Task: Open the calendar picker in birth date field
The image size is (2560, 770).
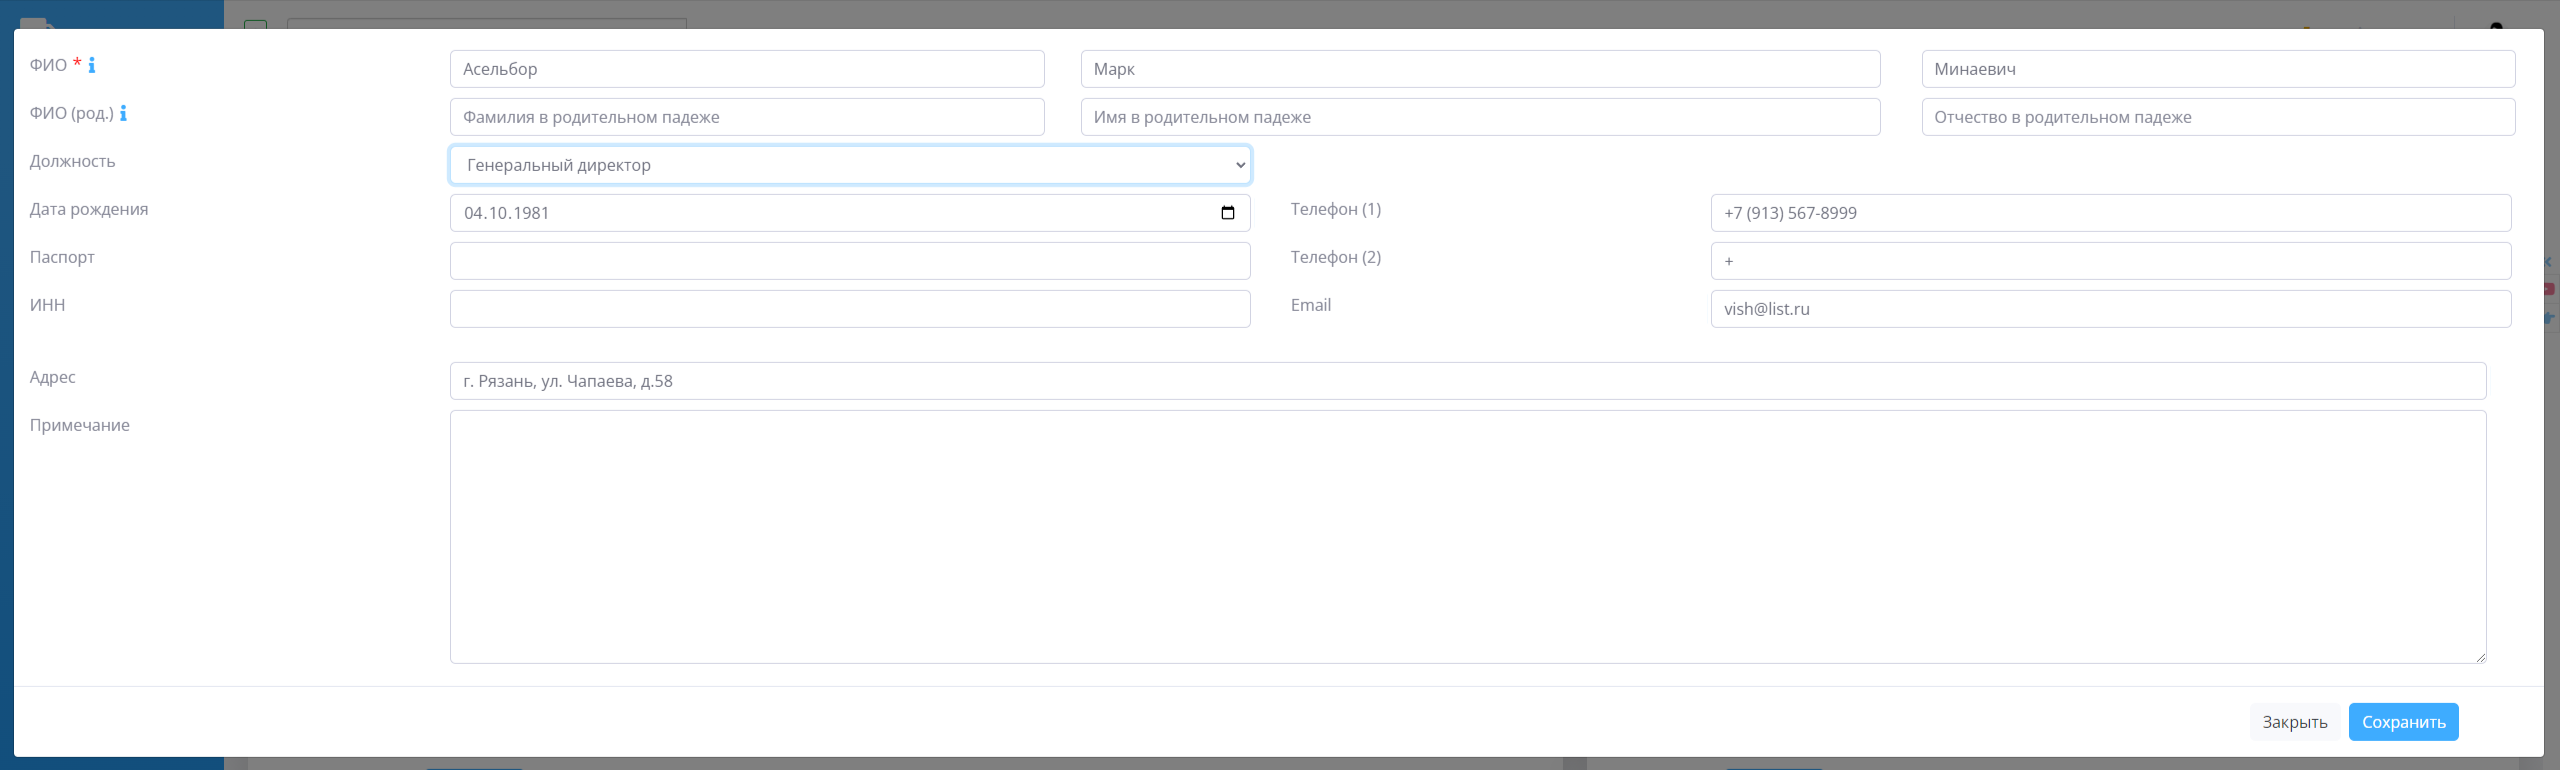Action: pyautogui.click(x=1227, y=213)
